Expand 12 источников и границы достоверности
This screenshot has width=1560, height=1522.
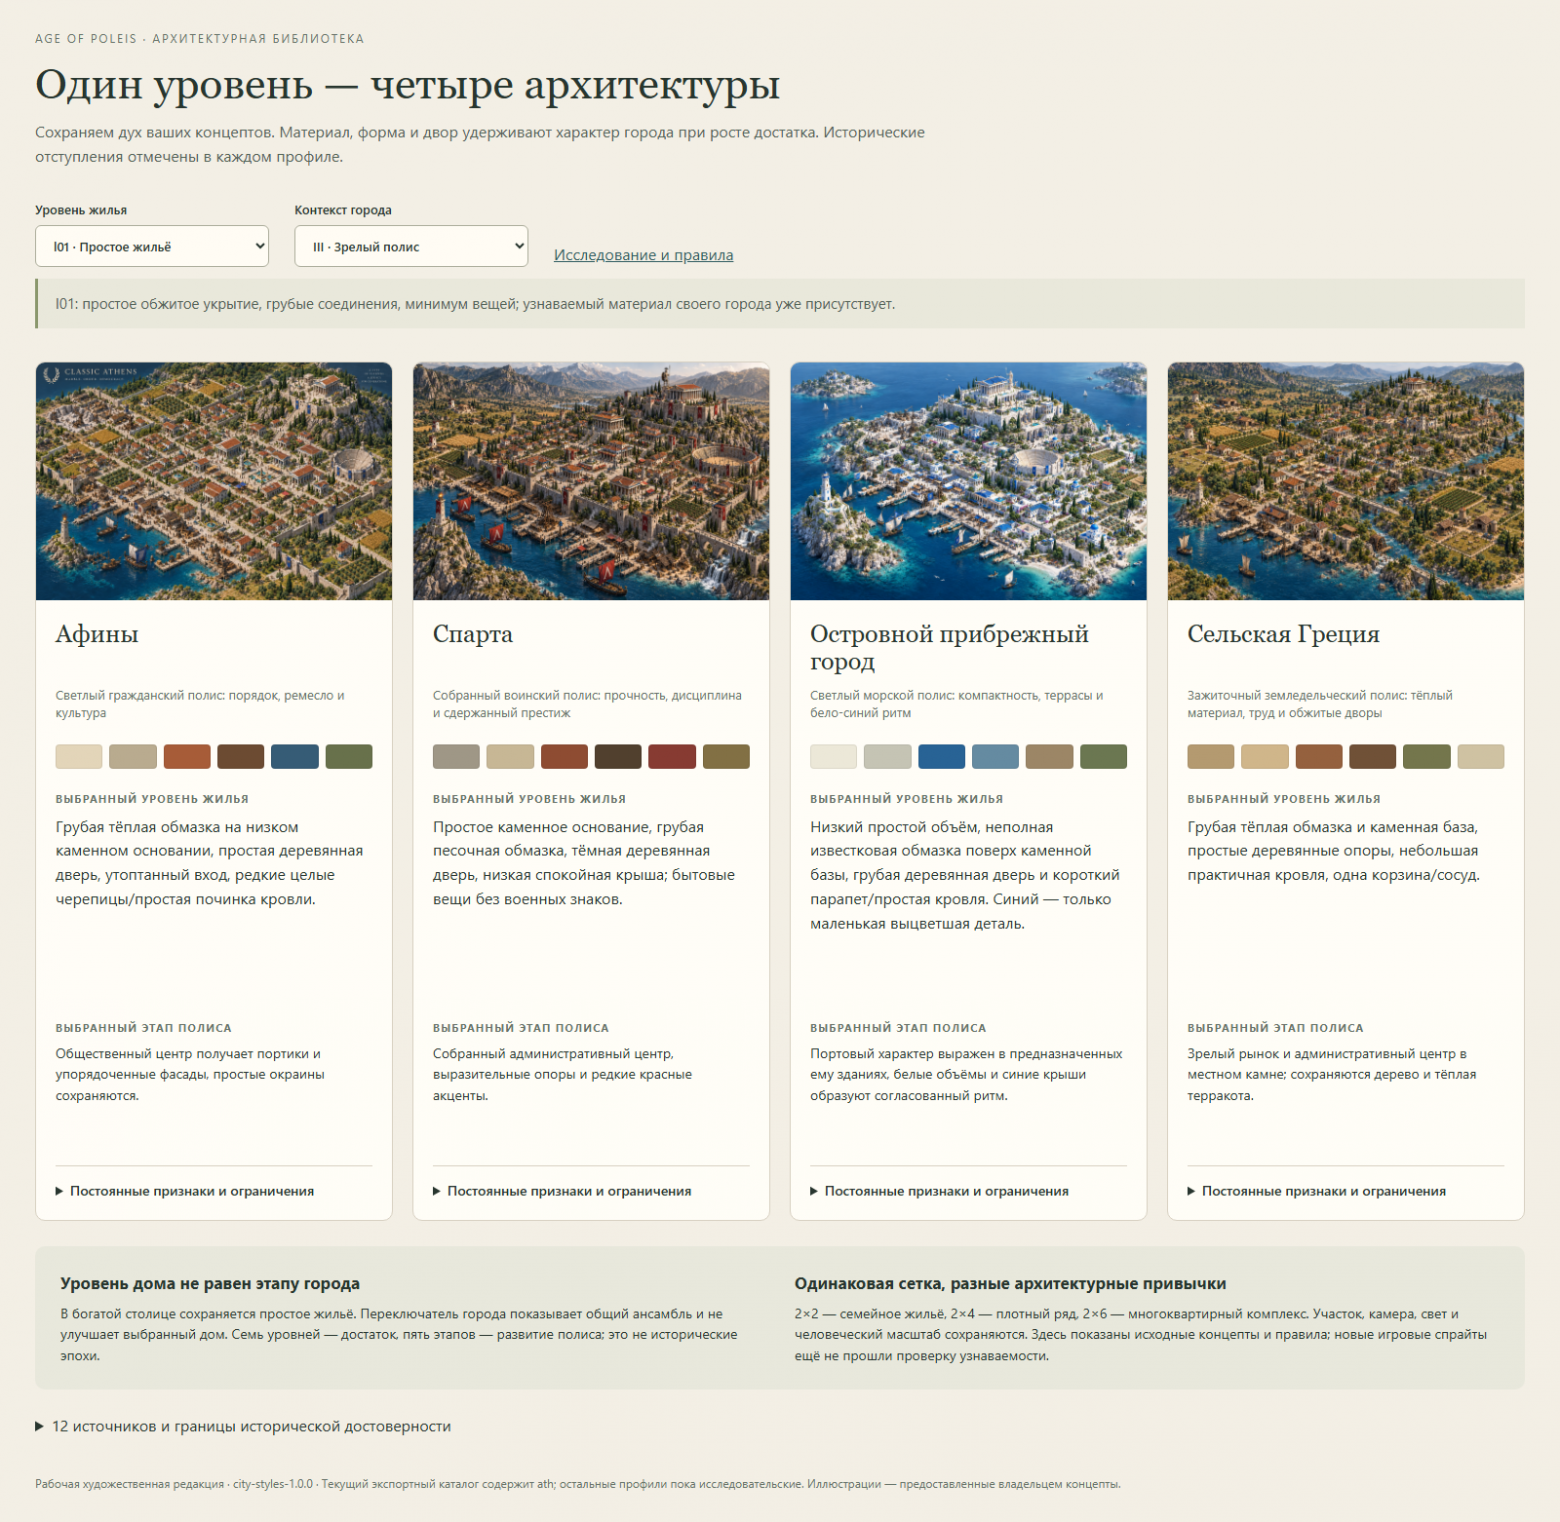243,1426
